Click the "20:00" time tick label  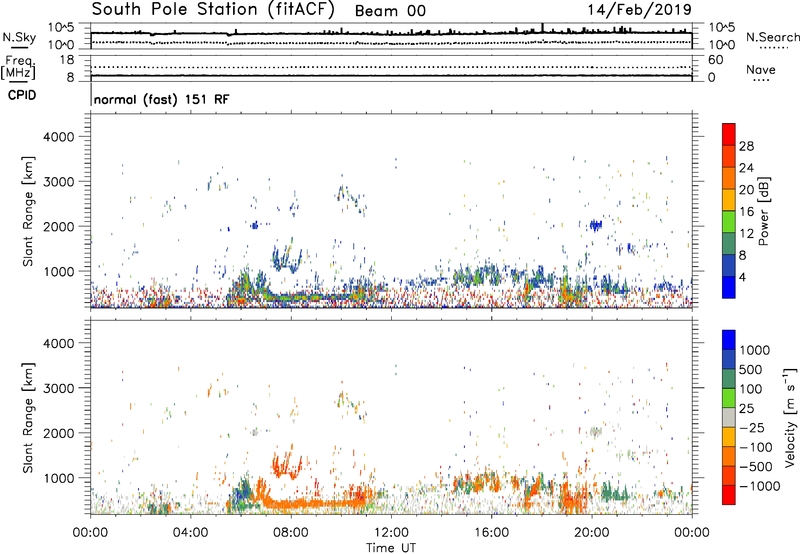(592, 533)
